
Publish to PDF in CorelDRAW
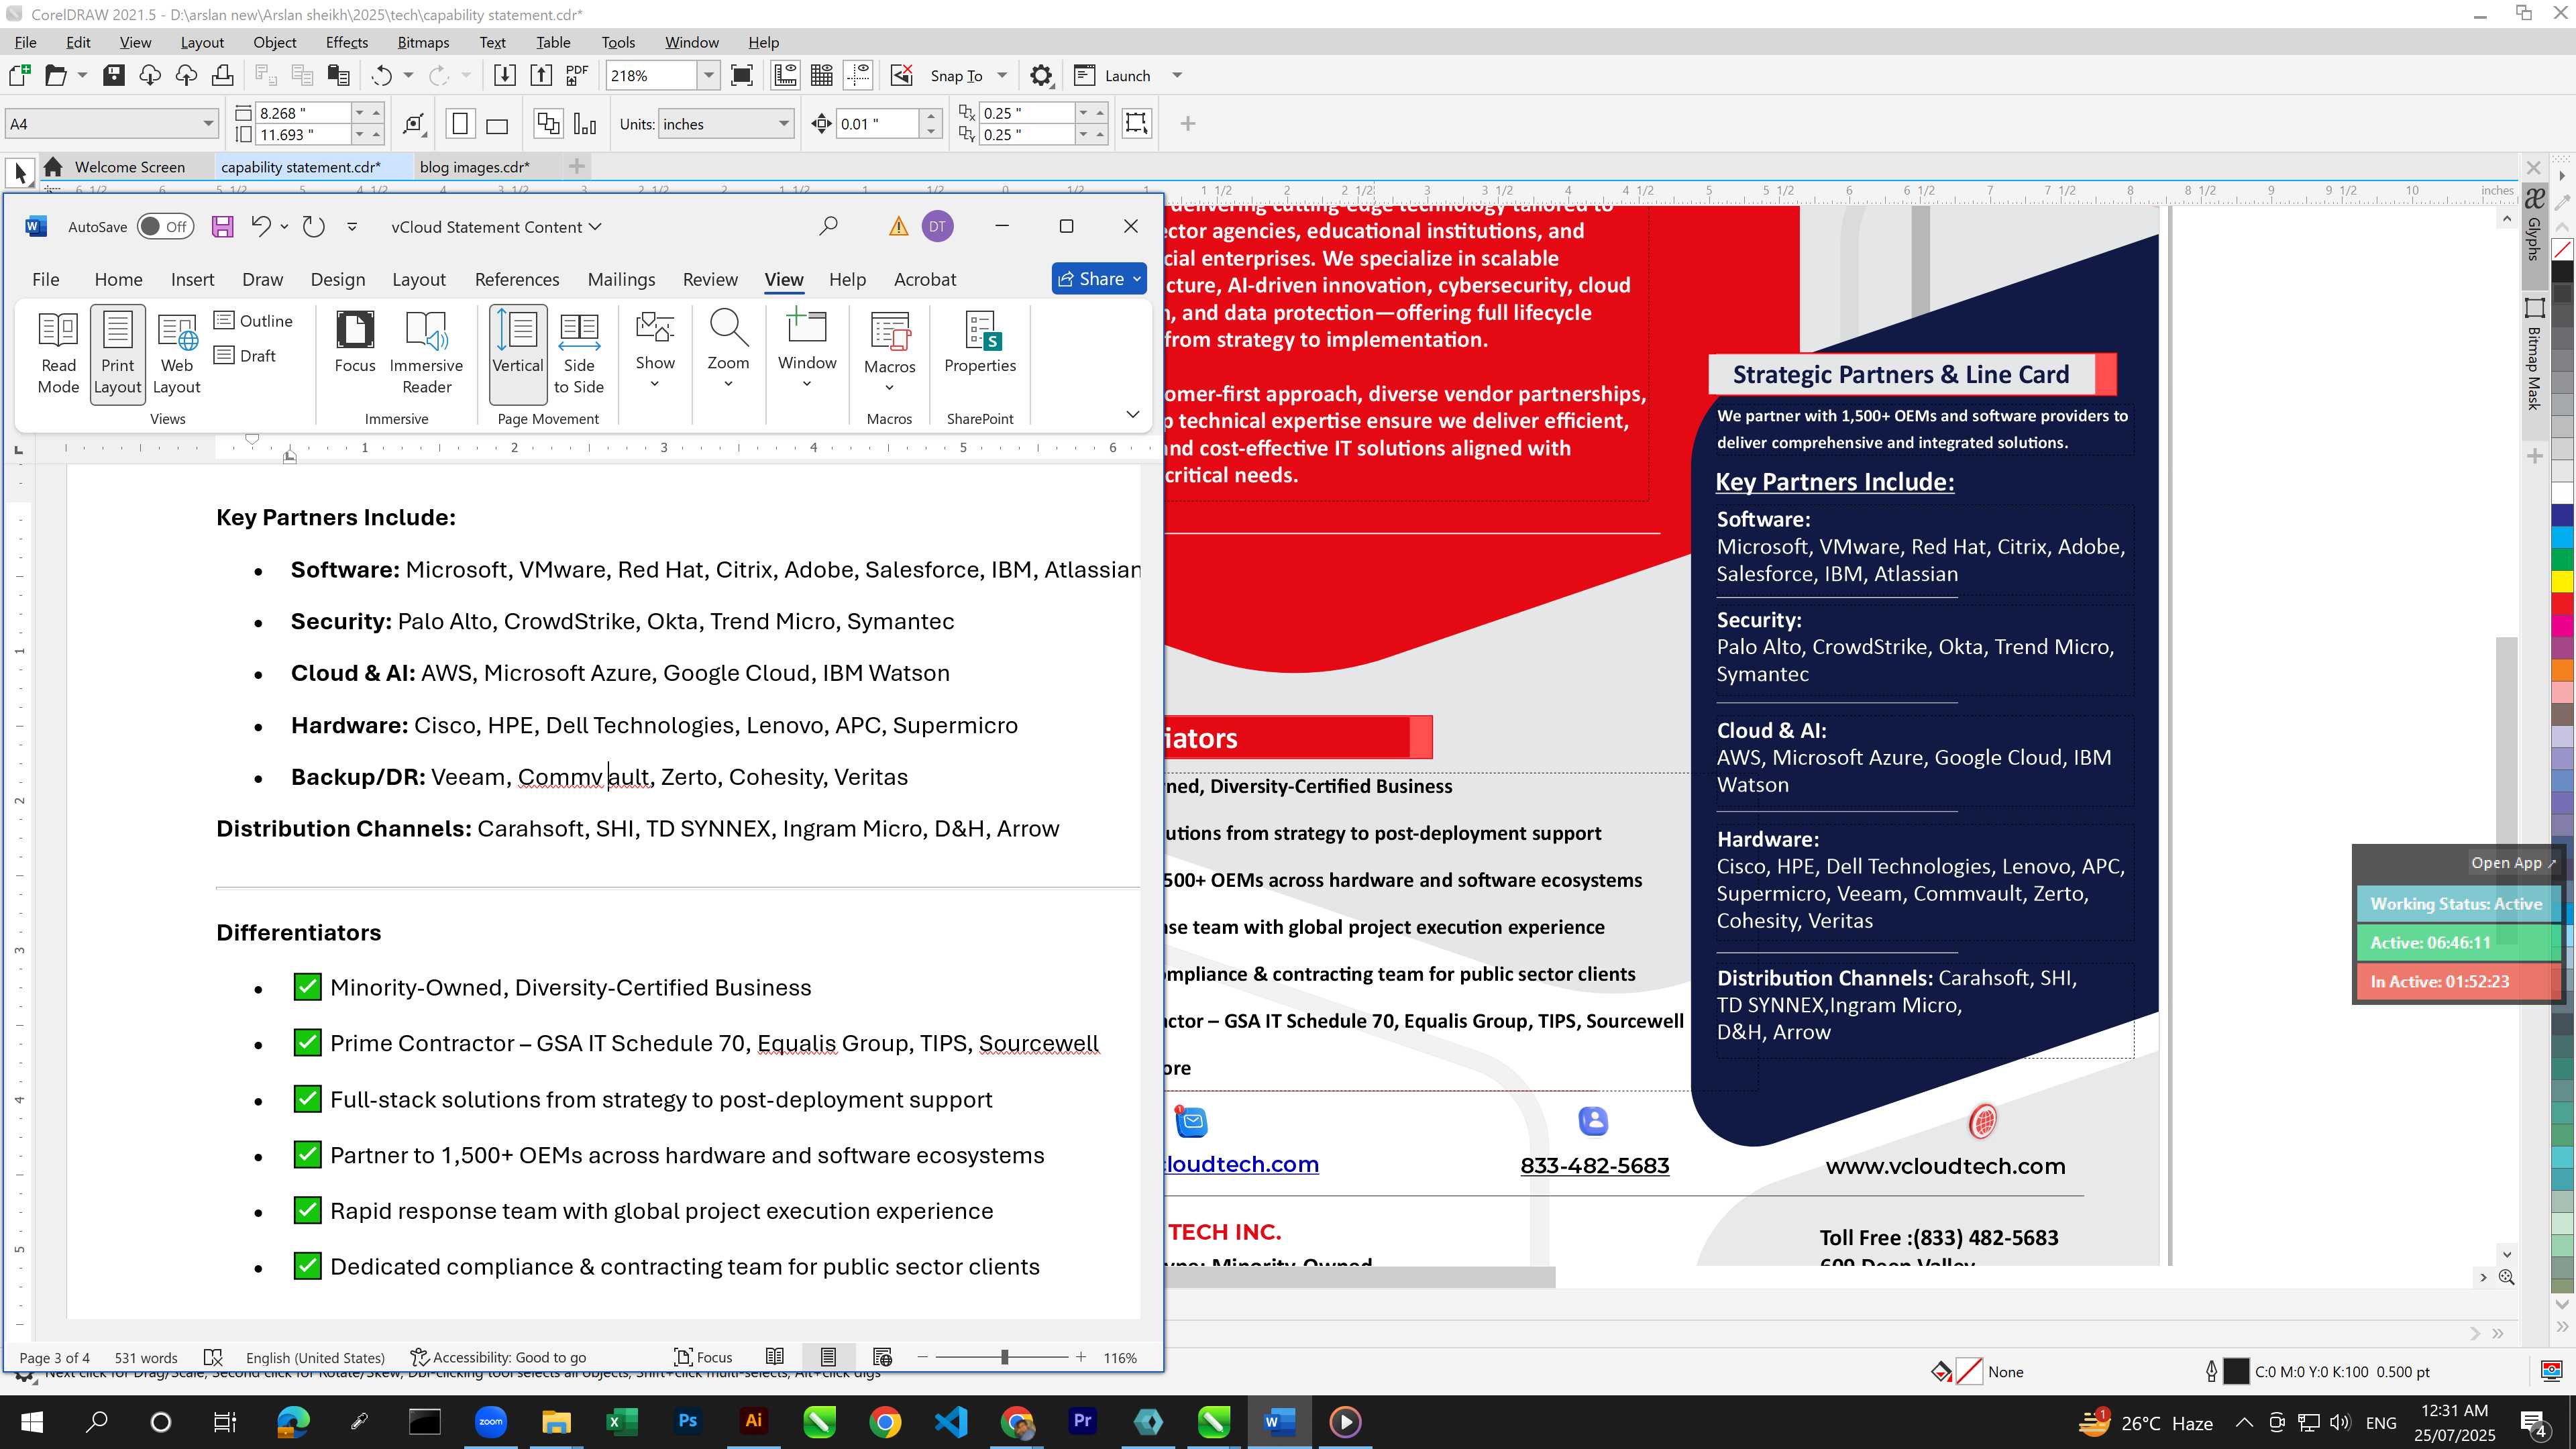click(577, 75)
